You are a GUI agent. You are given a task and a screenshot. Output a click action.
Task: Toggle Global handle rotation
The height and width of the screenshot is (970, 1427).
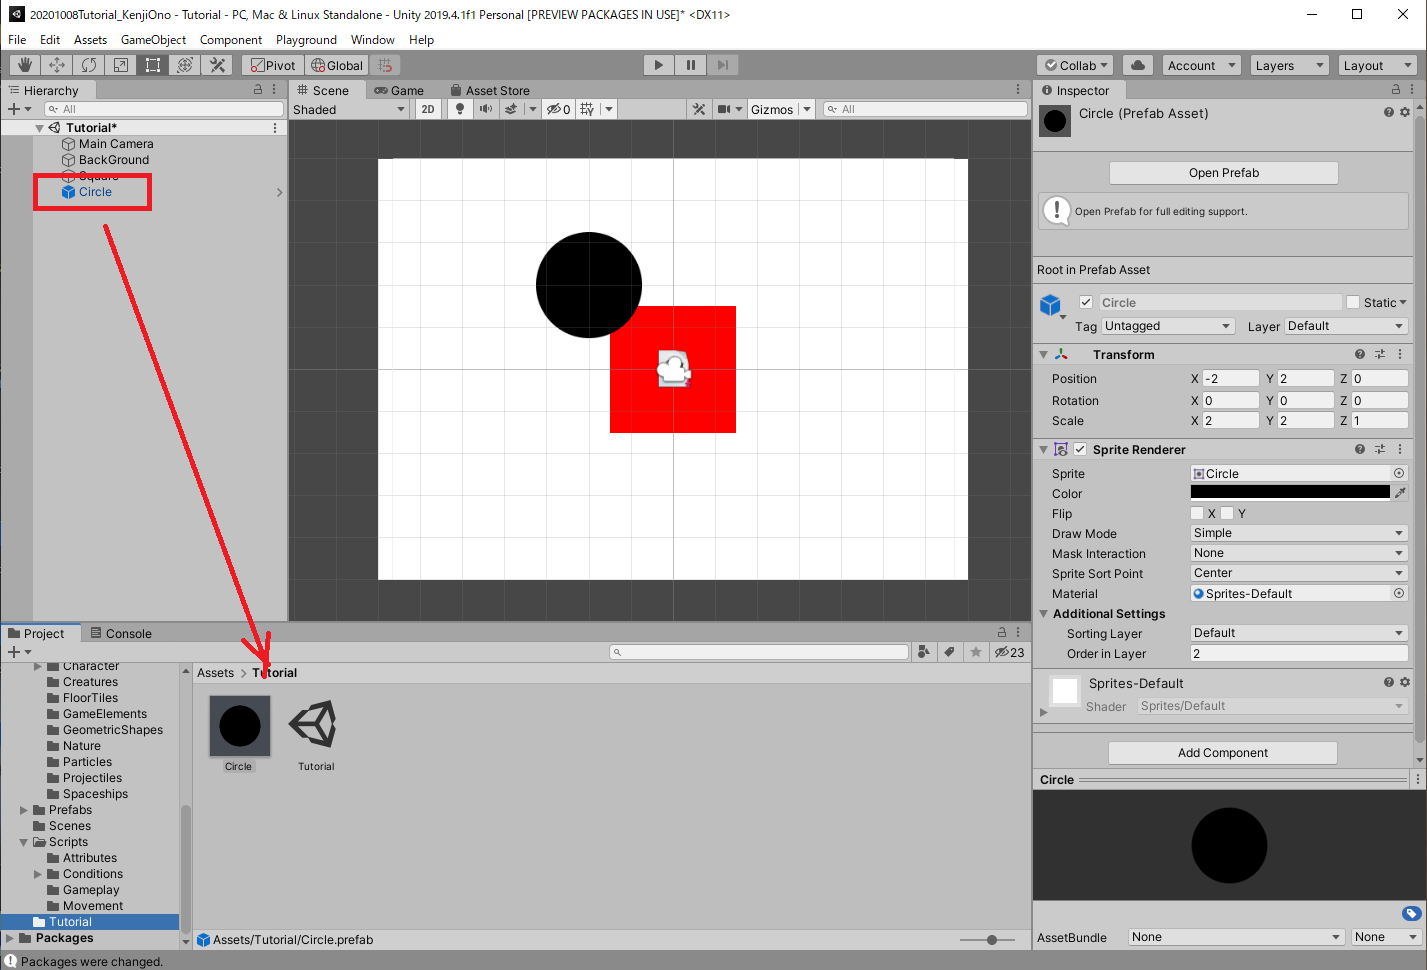tap(337, 65)
